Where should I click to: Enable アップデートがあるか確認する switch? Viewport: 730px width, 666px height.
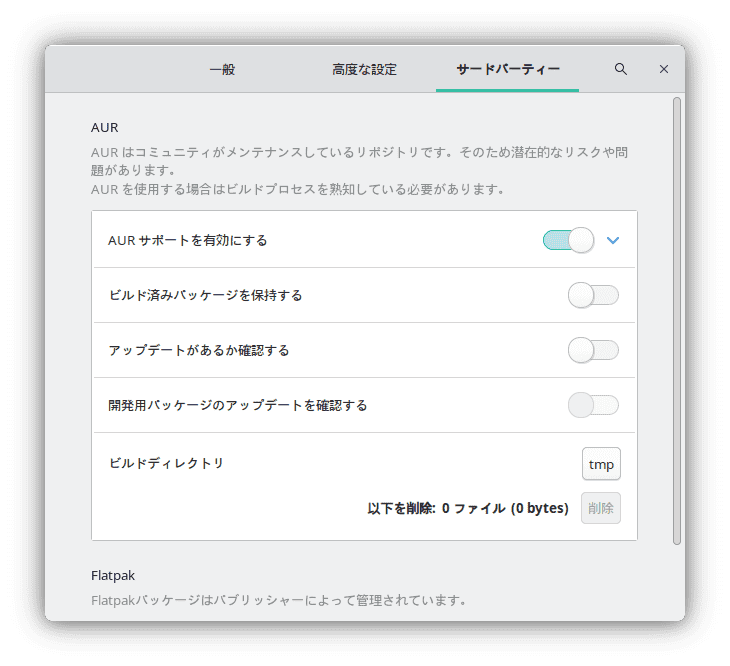pos(593,350)
